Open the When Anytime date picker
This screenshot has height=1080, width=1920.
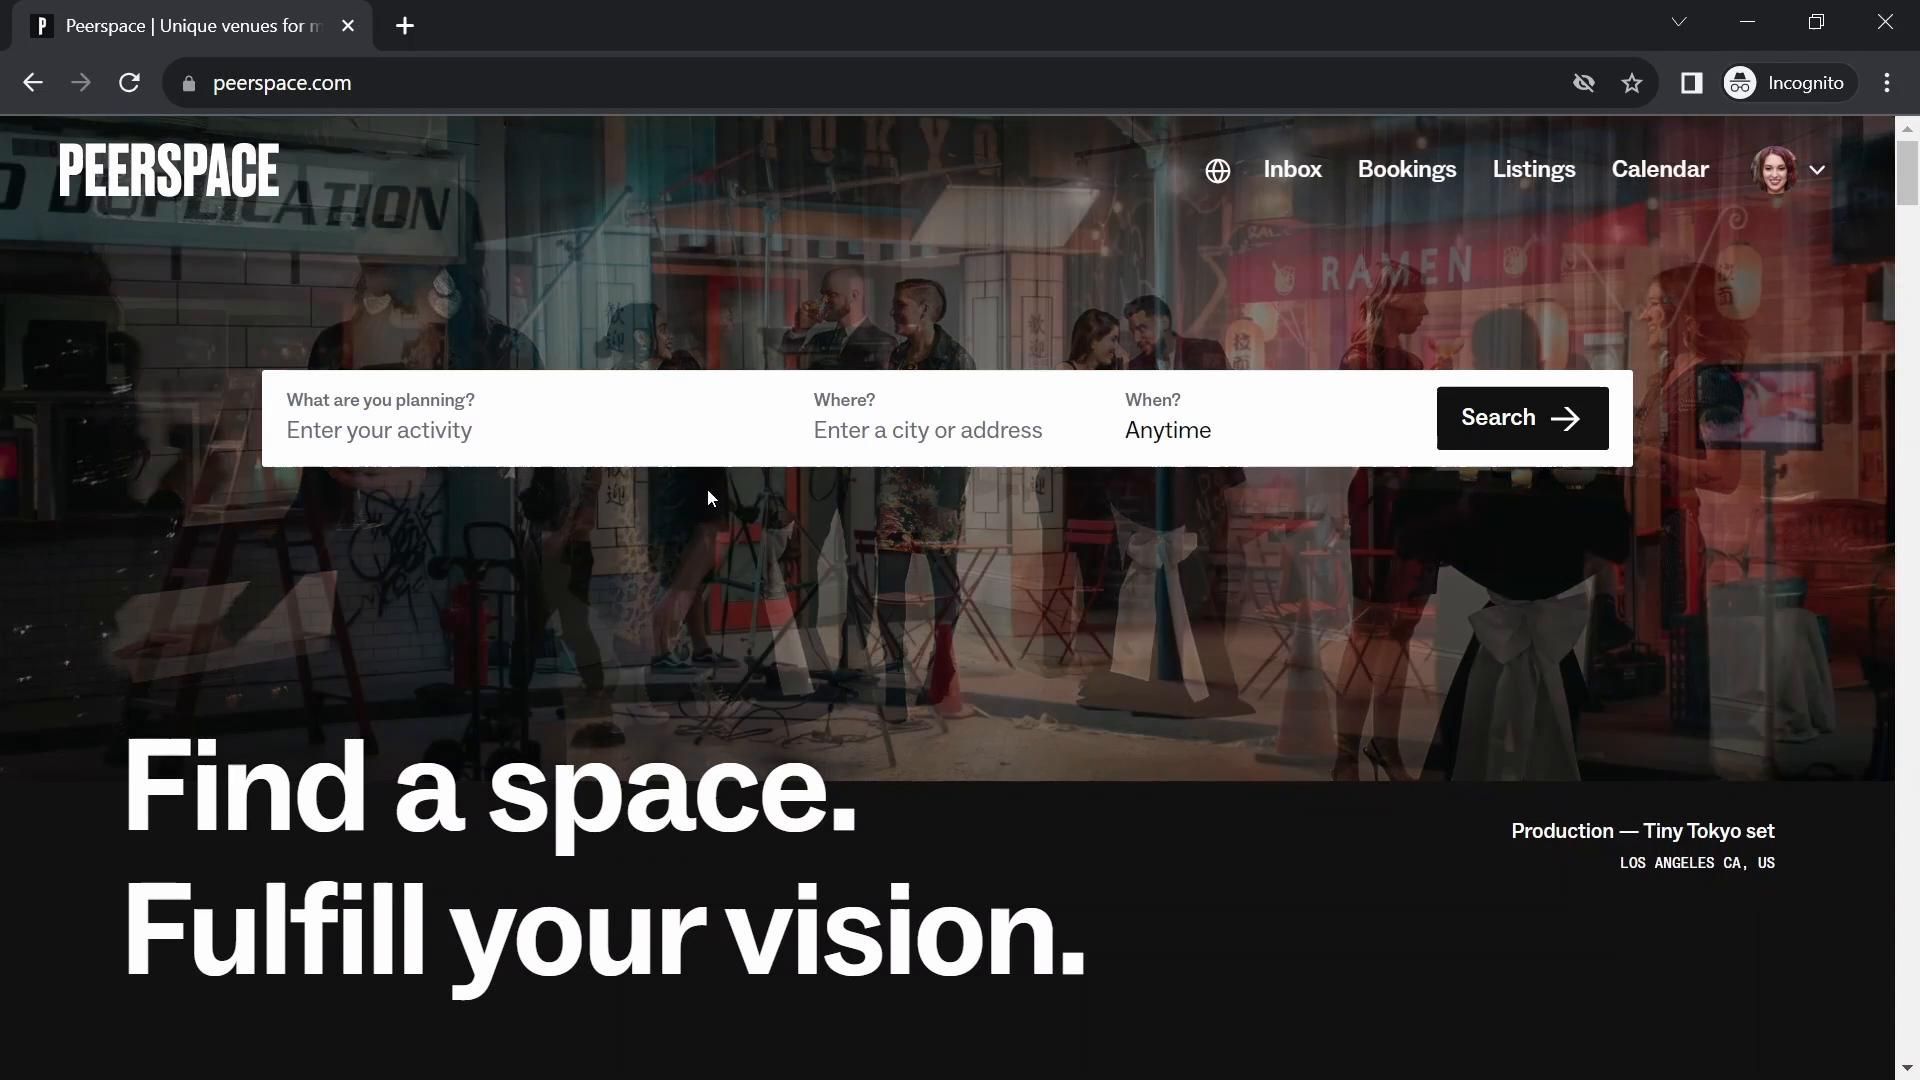1167,430
